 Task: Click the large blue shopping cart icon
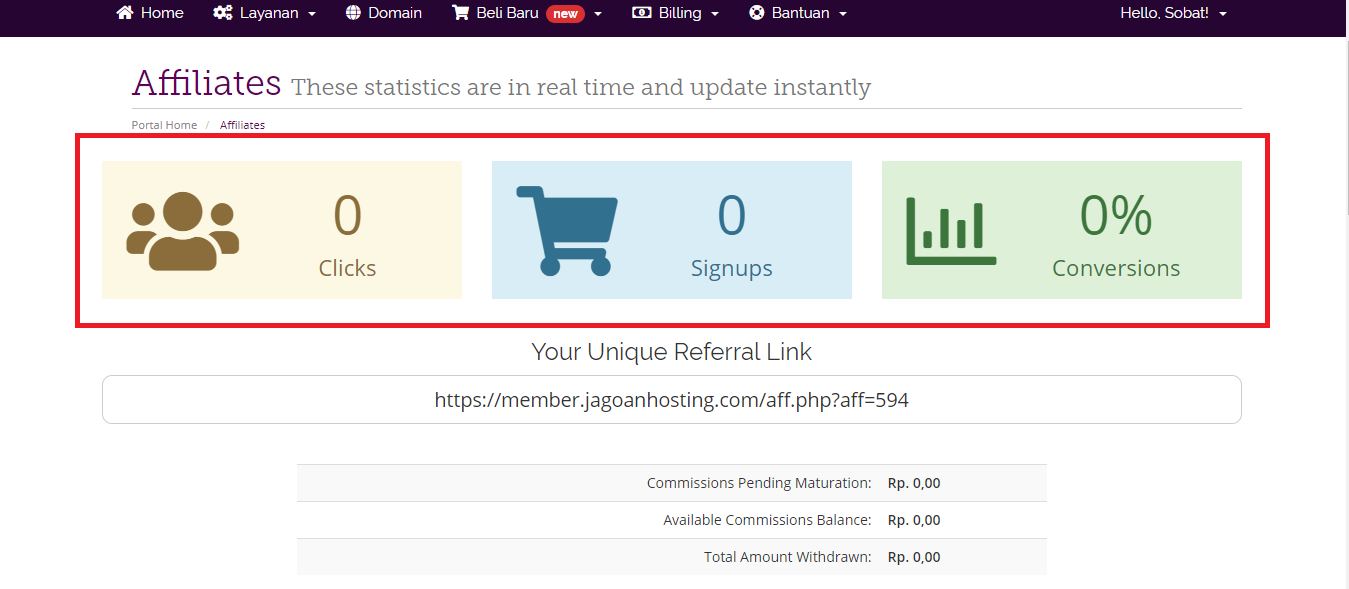pyautogui.click(x=567, y=230)
